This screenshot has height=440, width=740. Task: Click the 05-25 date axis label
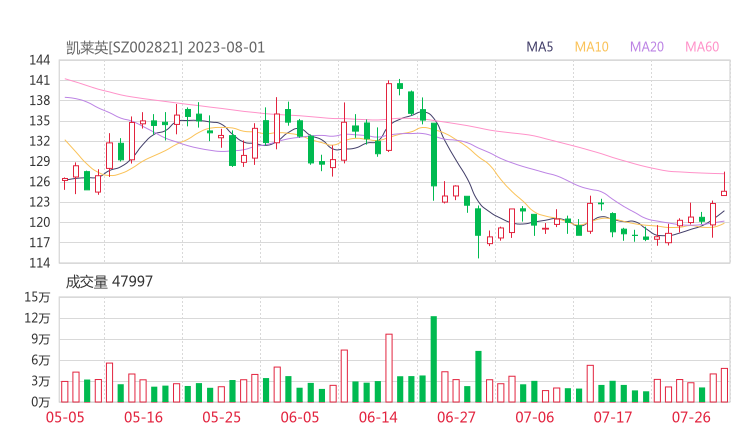[x=221, y=417]
